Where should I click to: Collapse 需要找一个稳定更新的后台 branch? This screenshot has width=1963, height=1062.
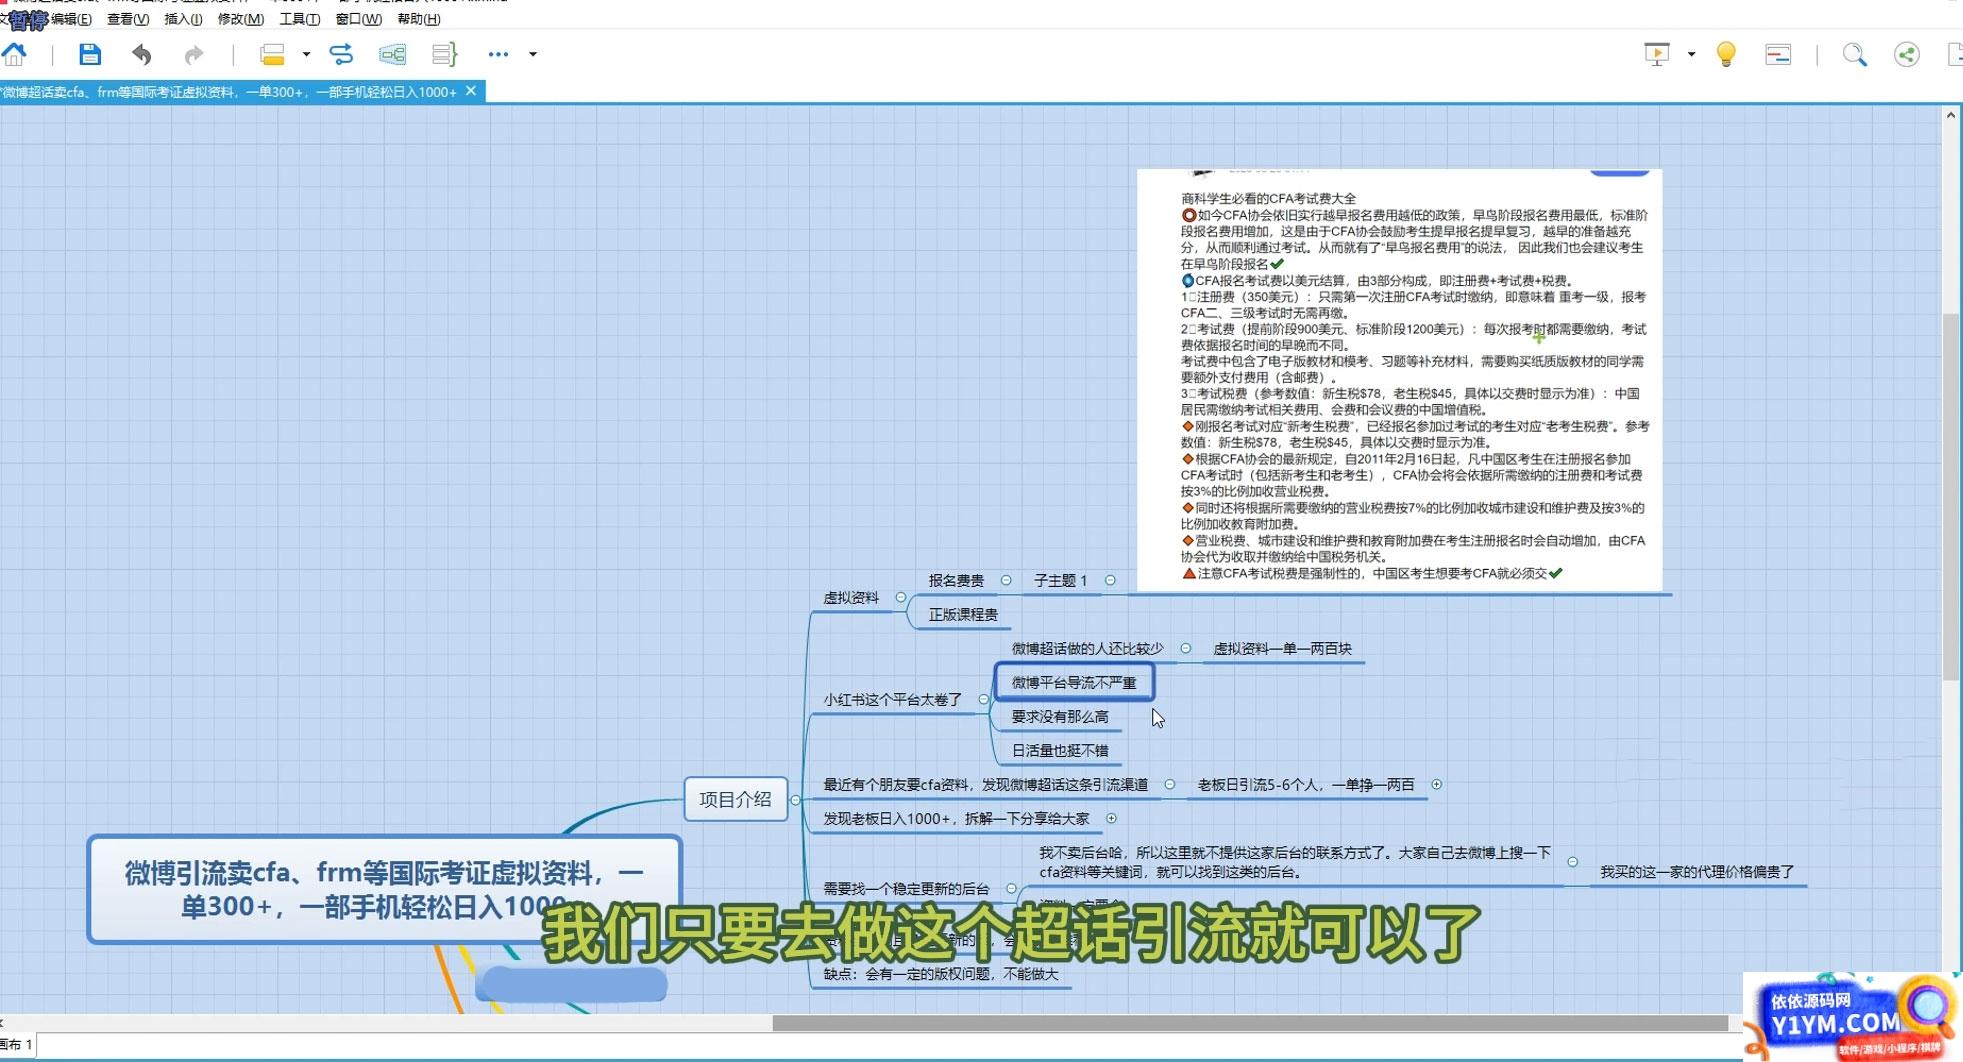point(1011,889)
